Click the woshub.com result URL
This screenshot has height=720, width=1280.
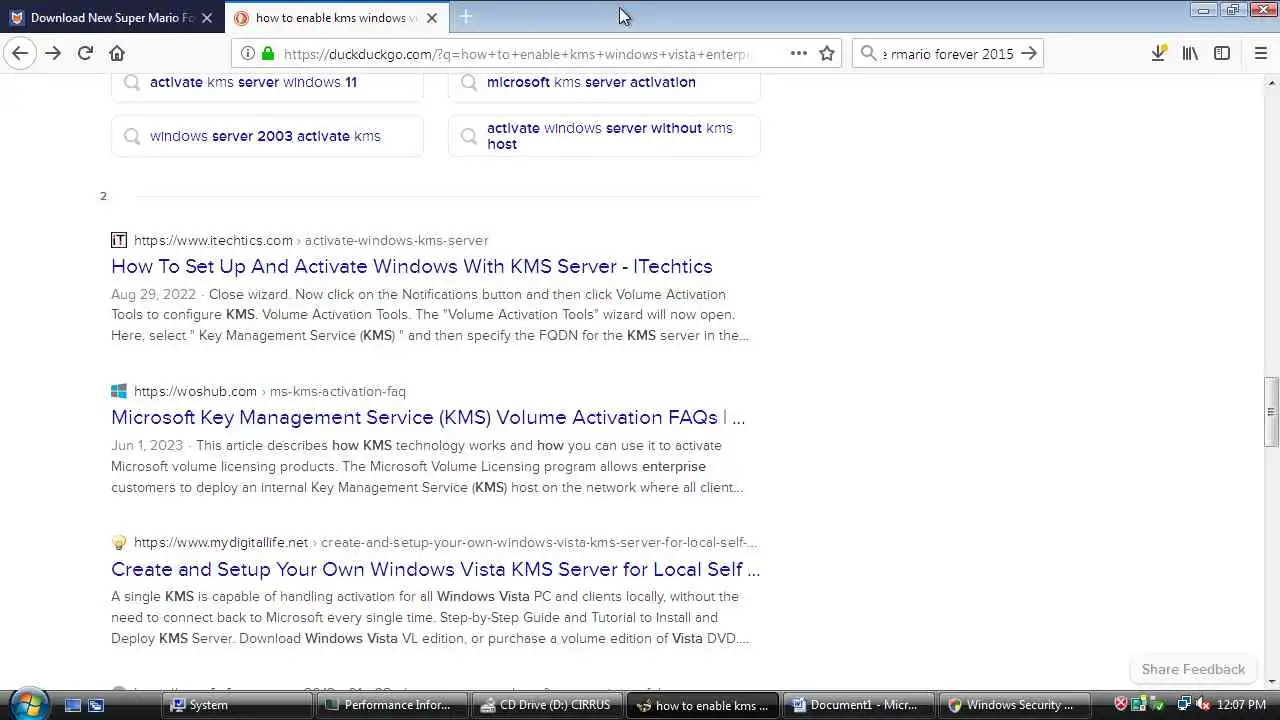270,391
